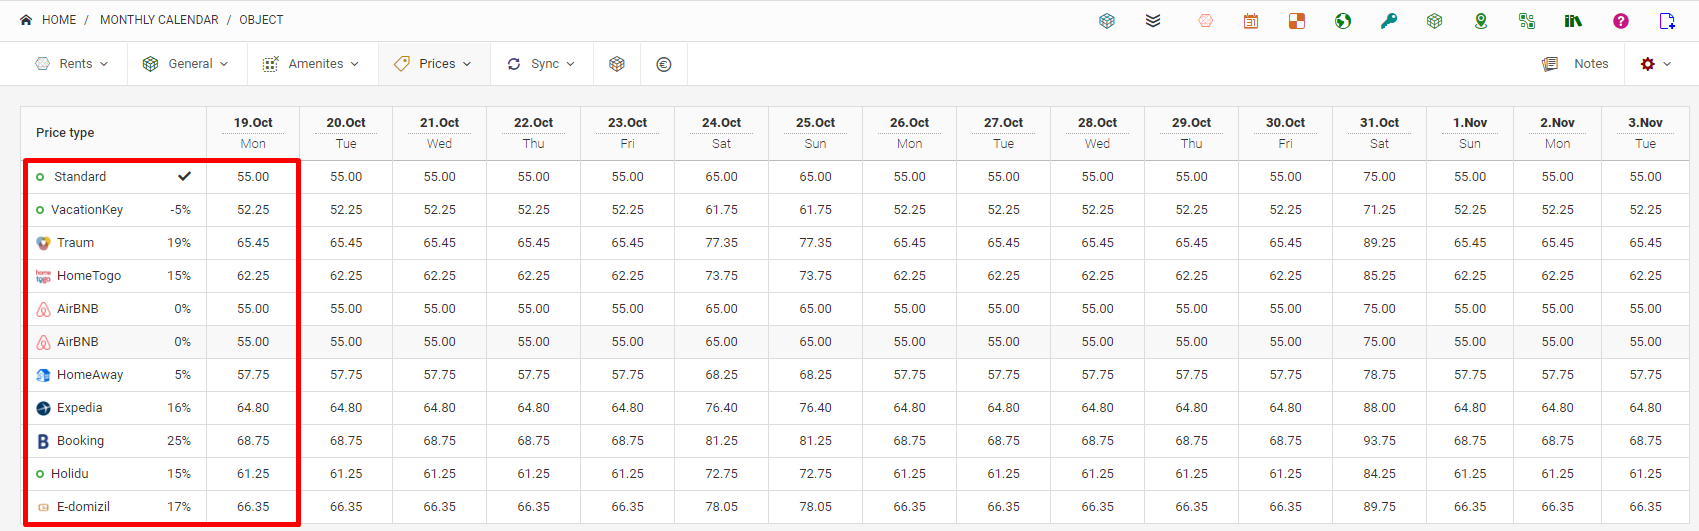Screen dimensions: 1699x531
Task: Click the stacked chevrons layers icon
Action: coord(1153,20)
